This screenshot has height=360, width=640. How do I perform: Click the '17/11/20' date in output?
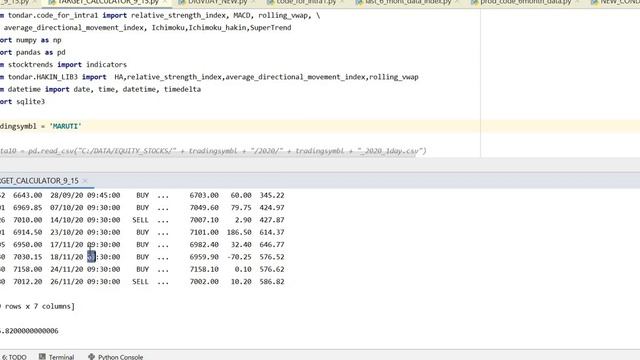tap(67, 244)
